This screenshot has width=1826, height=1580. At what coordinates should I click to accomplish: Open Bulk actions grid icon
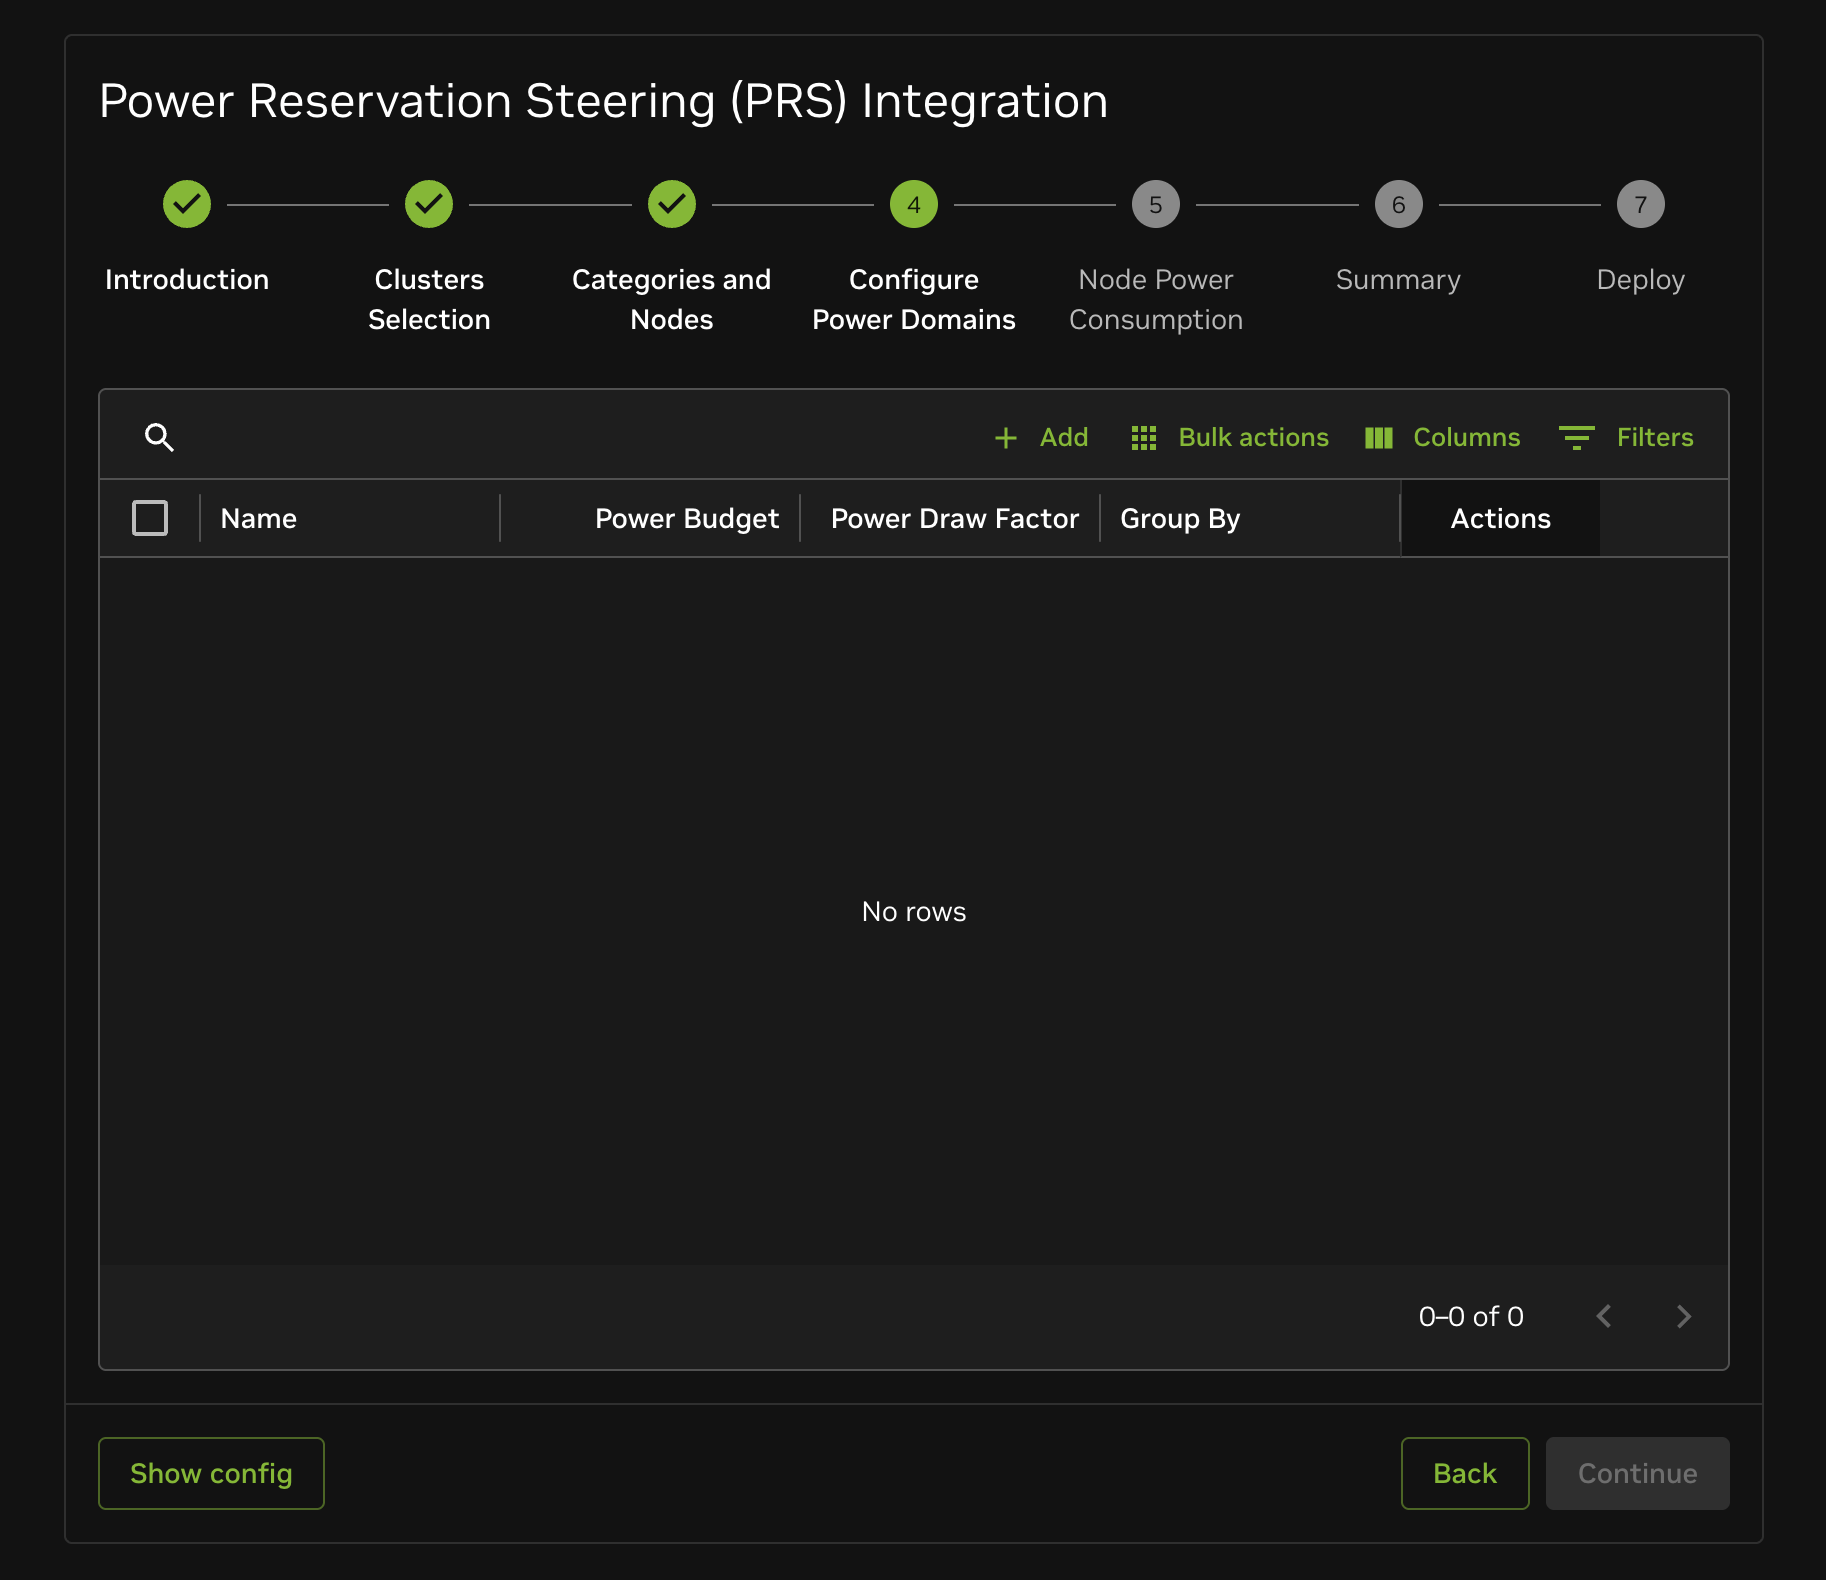tap(1143, 438)
